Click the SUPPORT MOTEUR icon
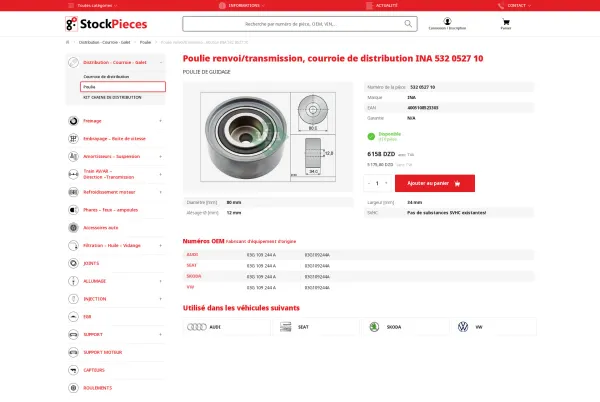 pos(73,352)
